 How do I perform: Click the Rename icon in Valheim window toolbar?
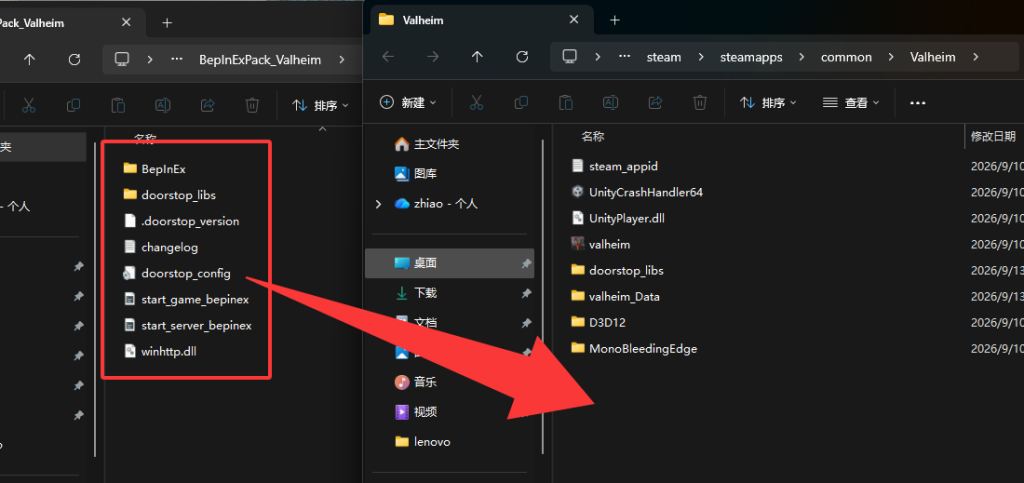611,102
